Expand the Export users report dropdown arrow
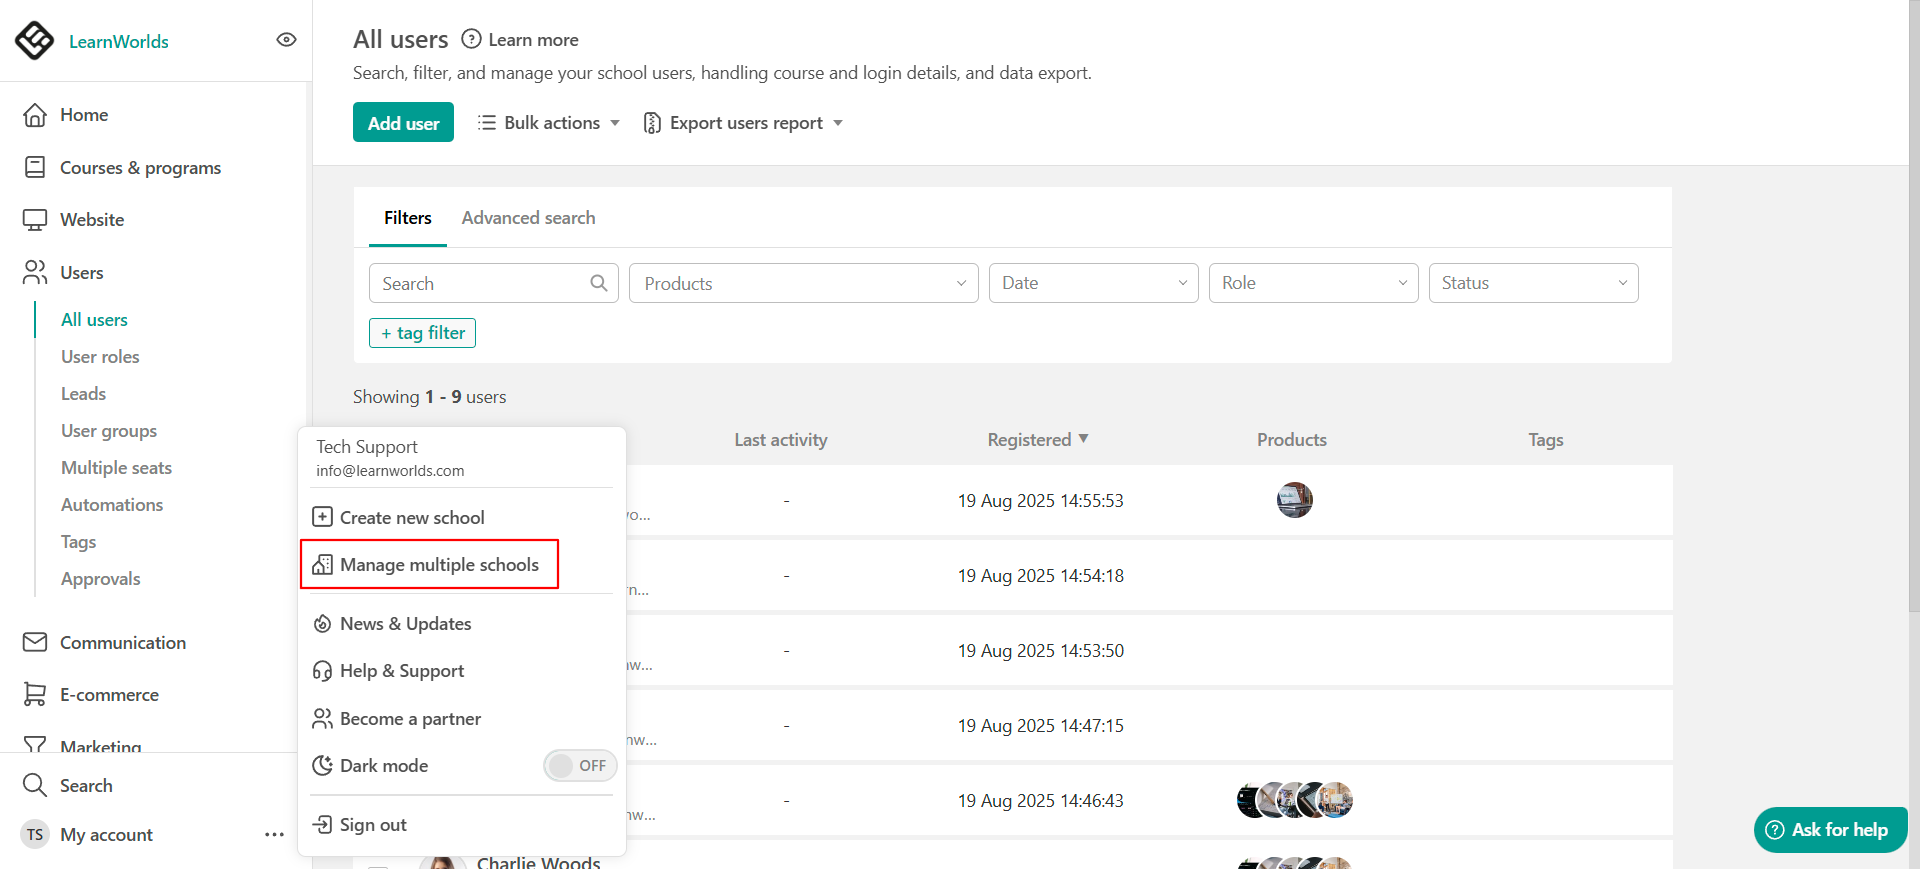The width and height of the screenshot is (1920, 869). tap(838, 123)
